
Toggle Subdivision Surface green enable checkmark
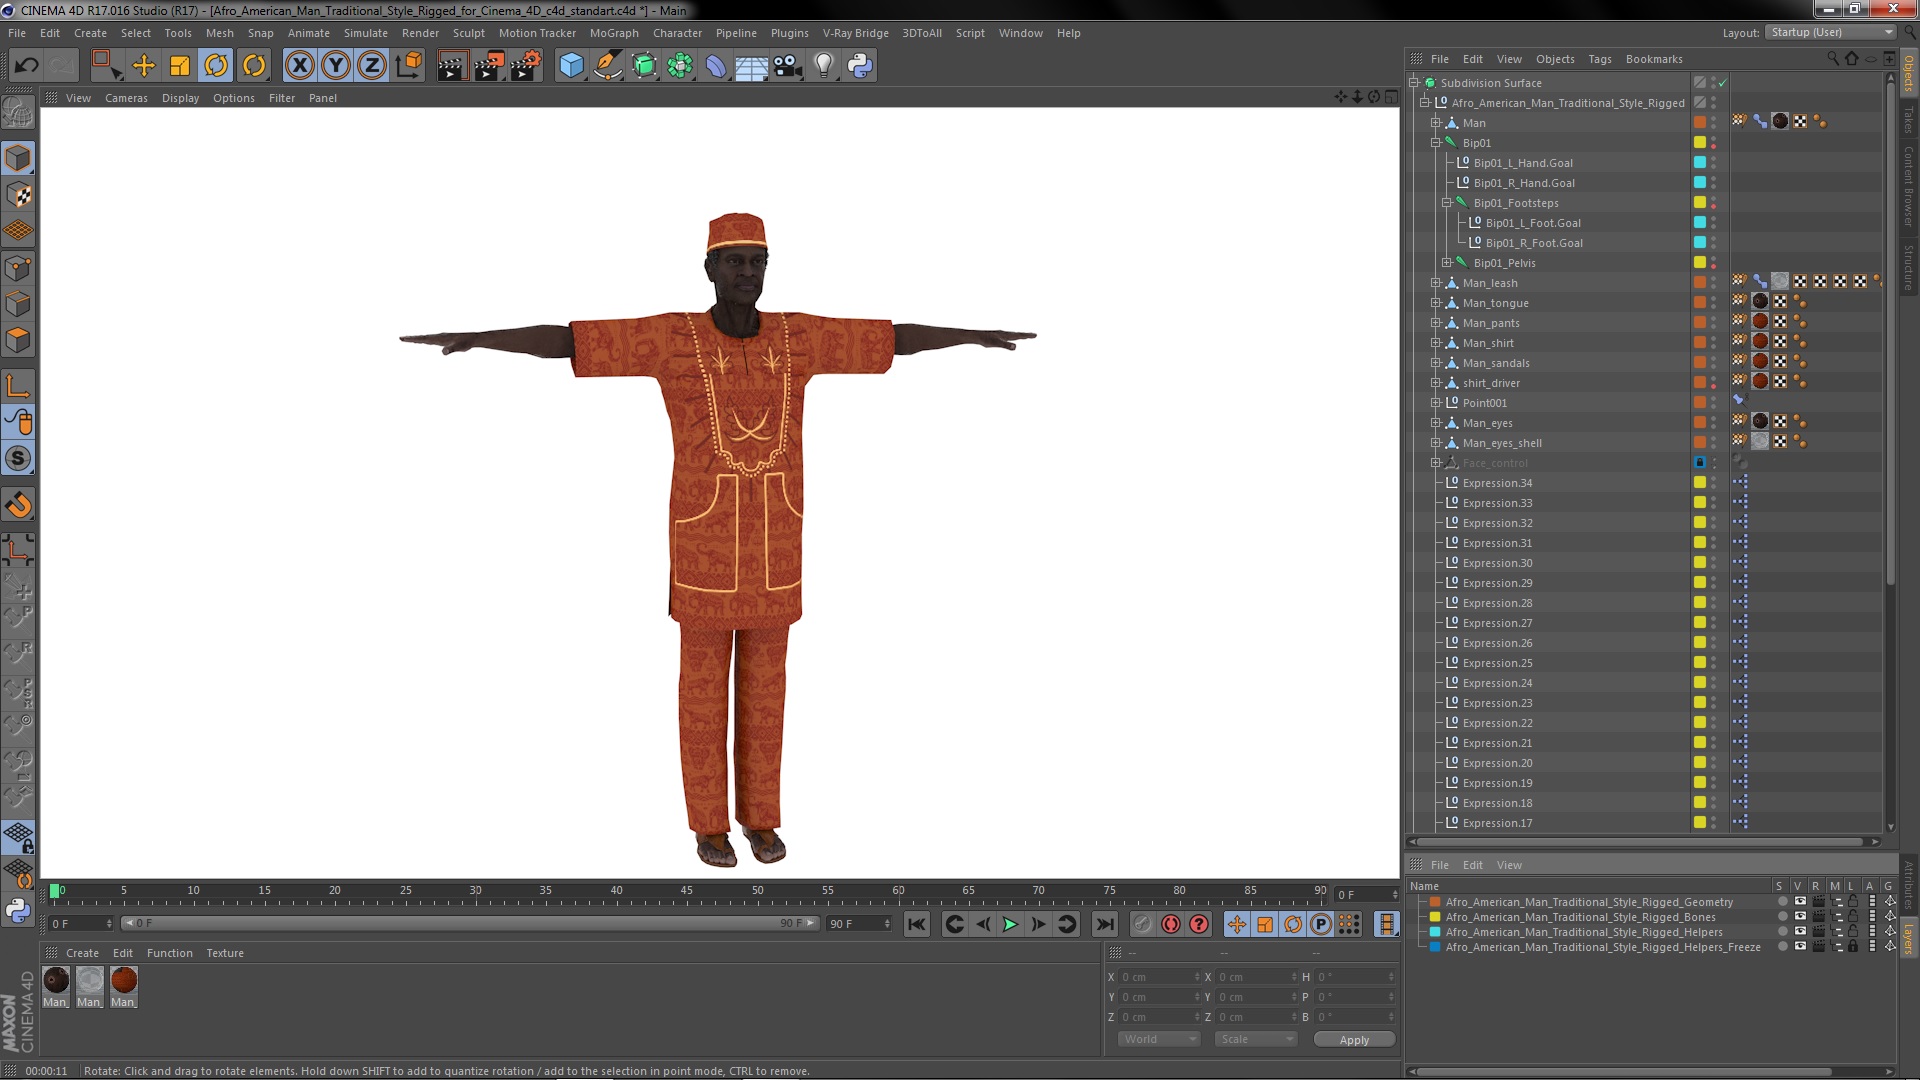pyautogui.click(x=1723, y=83)
